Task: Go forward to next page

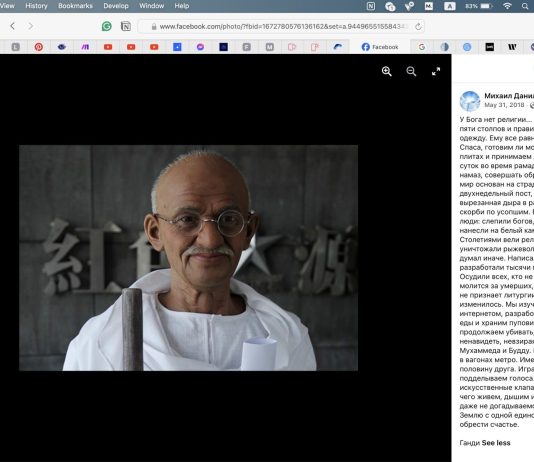Action: pos(30,26)
